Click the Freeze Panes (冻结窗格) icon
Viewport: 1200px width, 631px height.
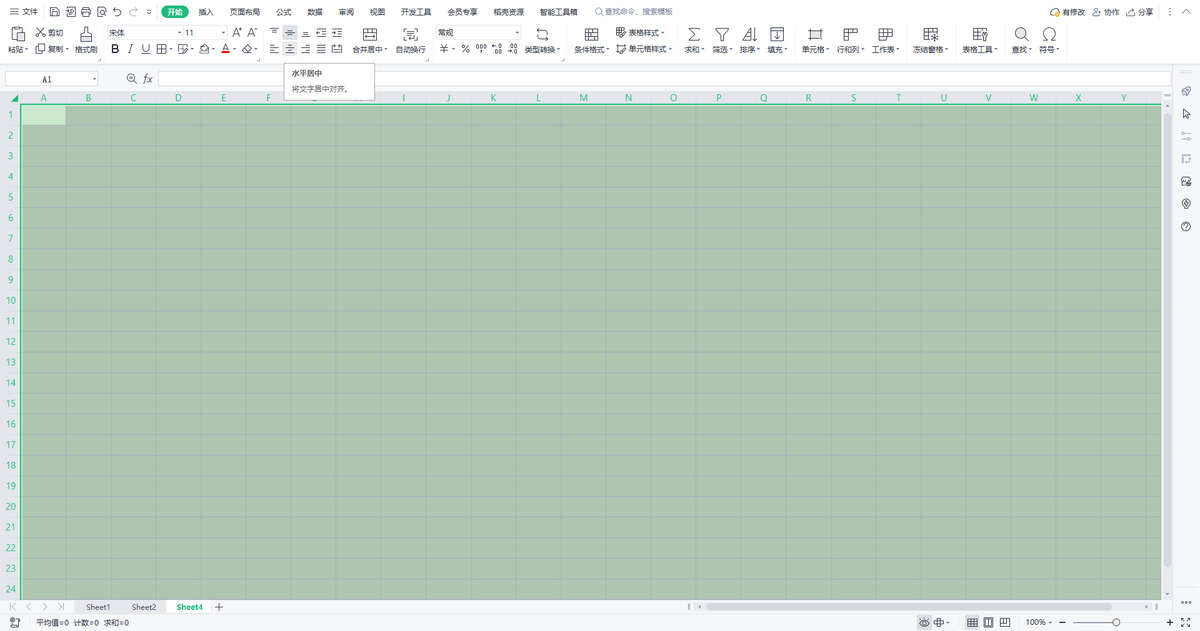pyautogui.click(x=930, y=34)
